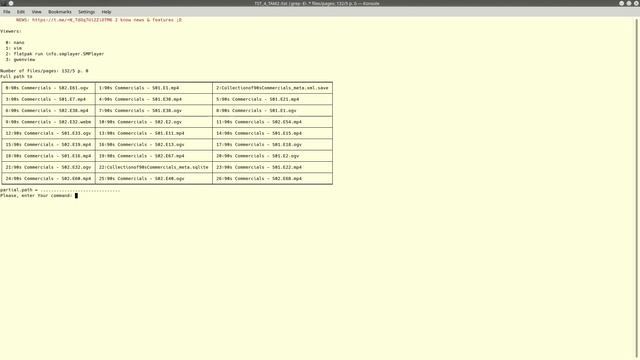Click table cell numbered 10 (S02.E2.ogv)
The height and width of the screenshot is (360, 640).
tap(154, 122)
